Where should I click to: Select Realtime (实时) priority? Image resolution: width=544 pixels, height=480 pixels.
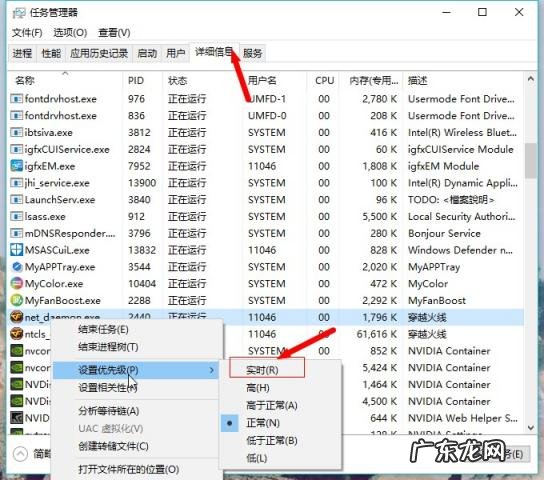[x=262, y=370]
